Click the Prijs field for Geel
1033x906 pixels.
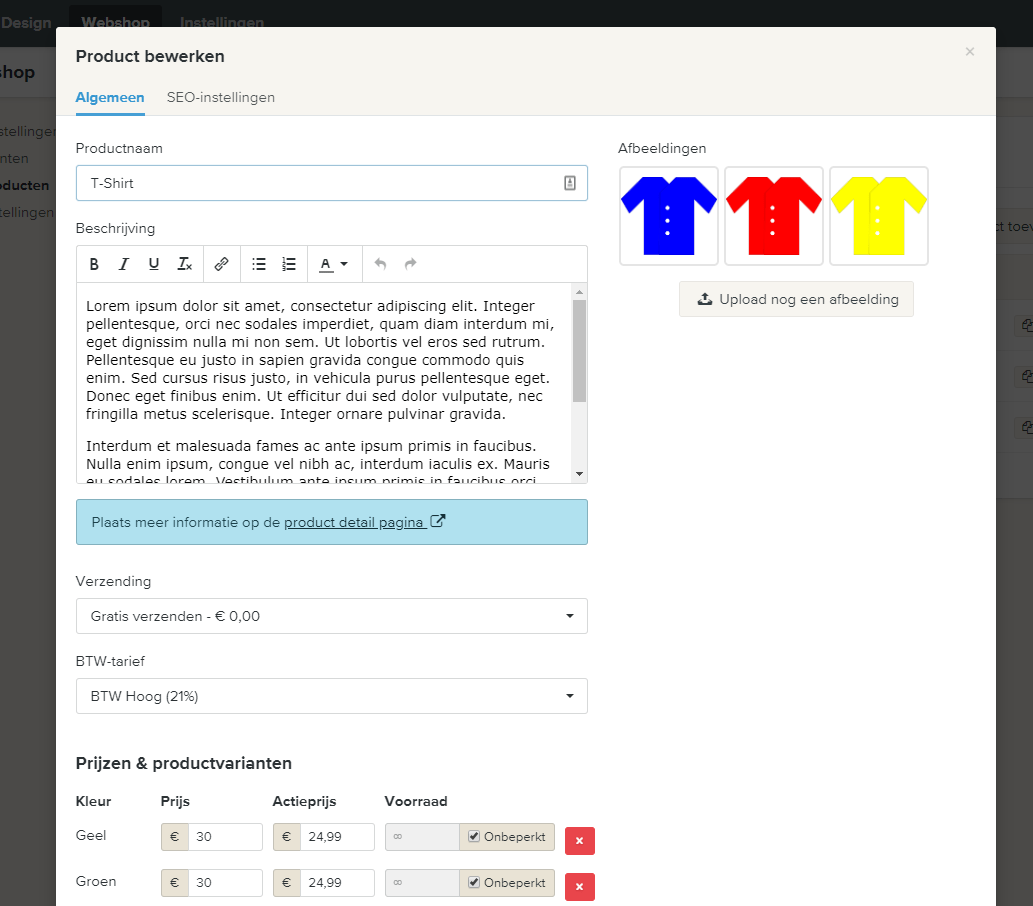[x=225, y=837]
